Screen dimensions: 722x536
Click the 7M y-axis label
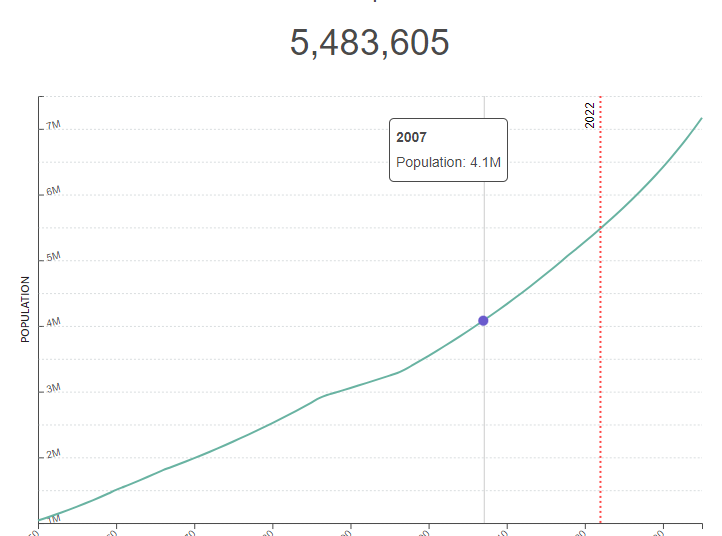pyautogui.click(x=53, y=126)
